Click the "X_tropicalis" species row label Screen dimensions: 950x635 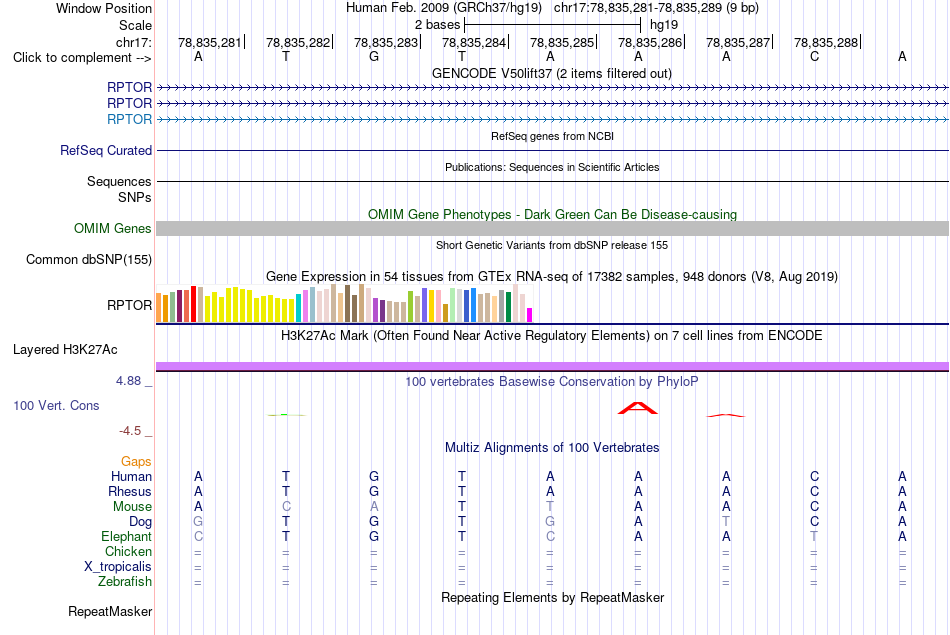click(x=118, y=567)
